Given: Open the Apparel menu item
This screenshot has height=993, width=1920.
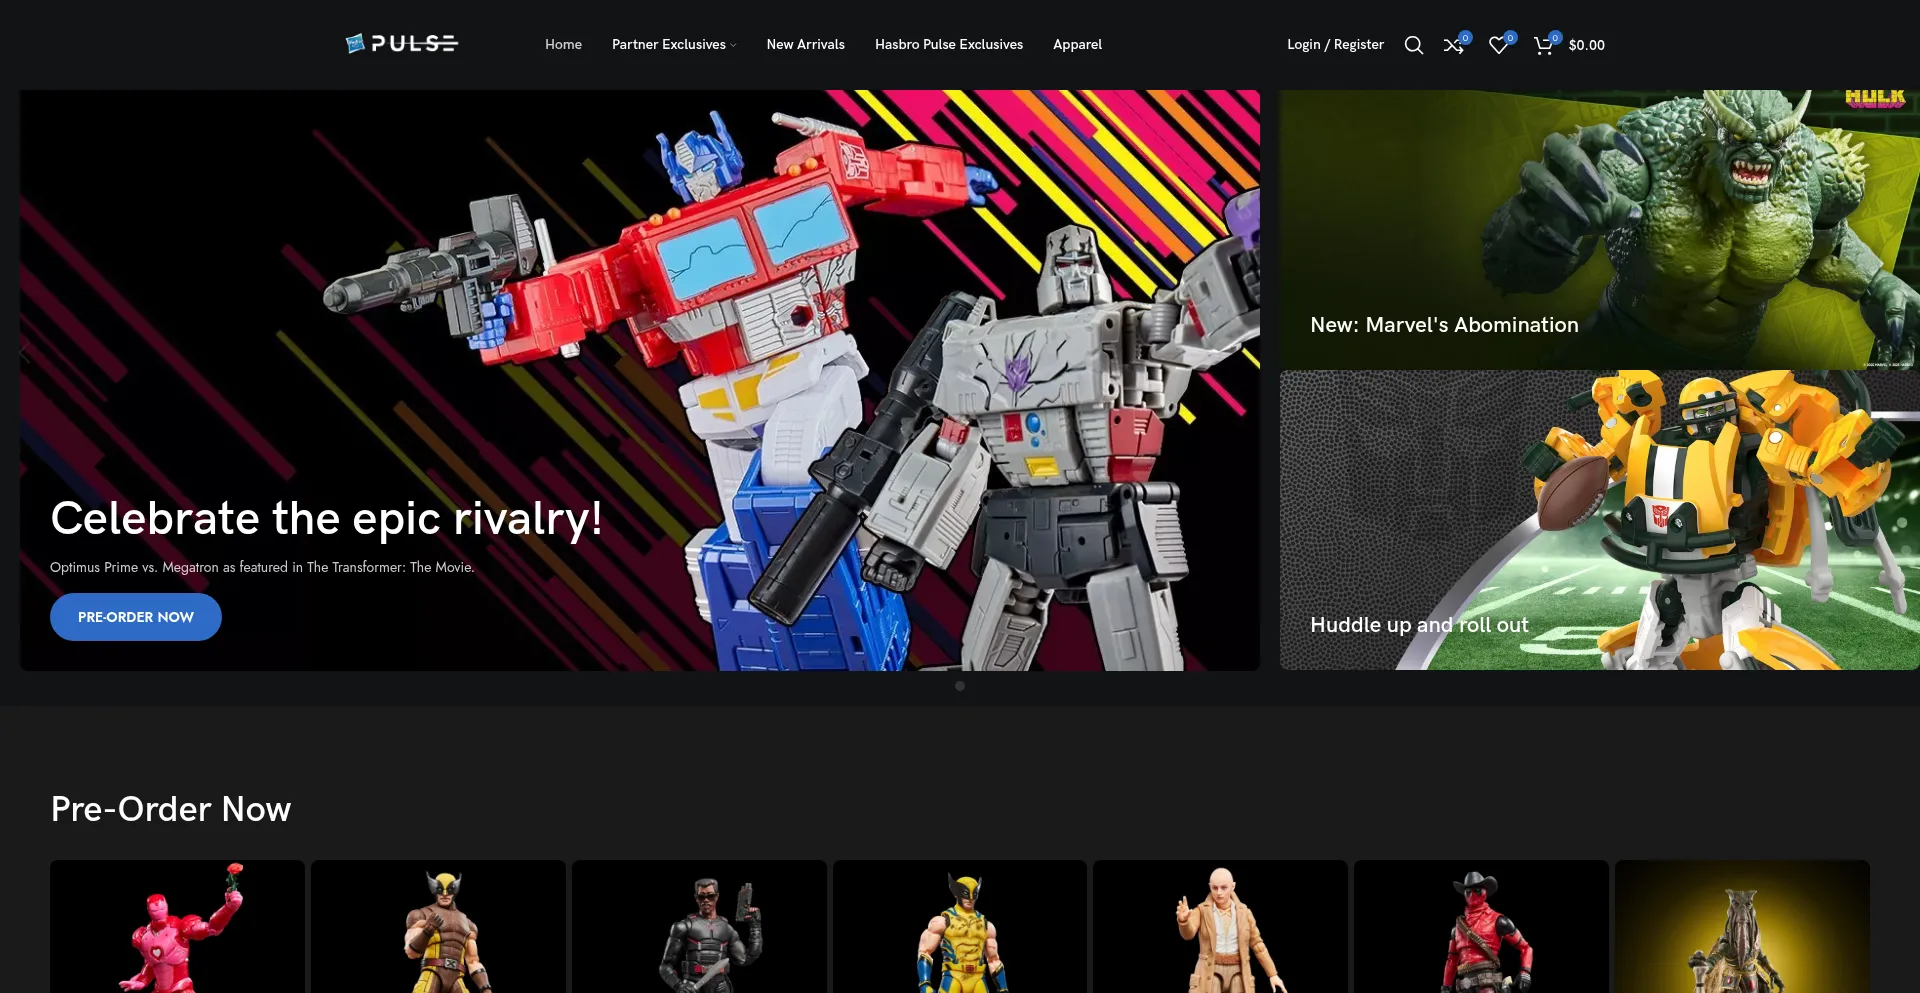Looking at the screenshot, I should pyautogui.click(x=1077, y=44).
